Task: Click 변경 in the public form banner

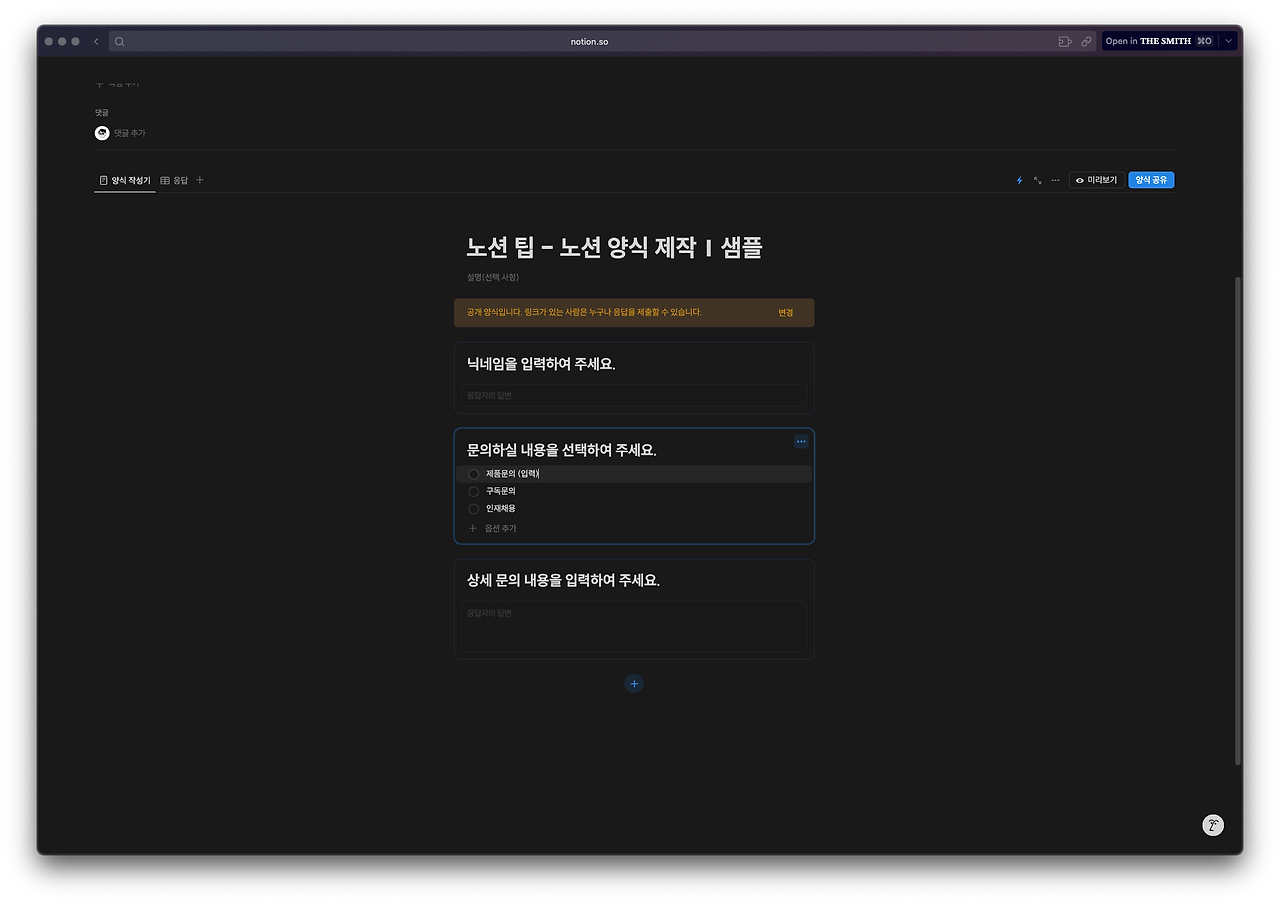Action: [786, 312]
